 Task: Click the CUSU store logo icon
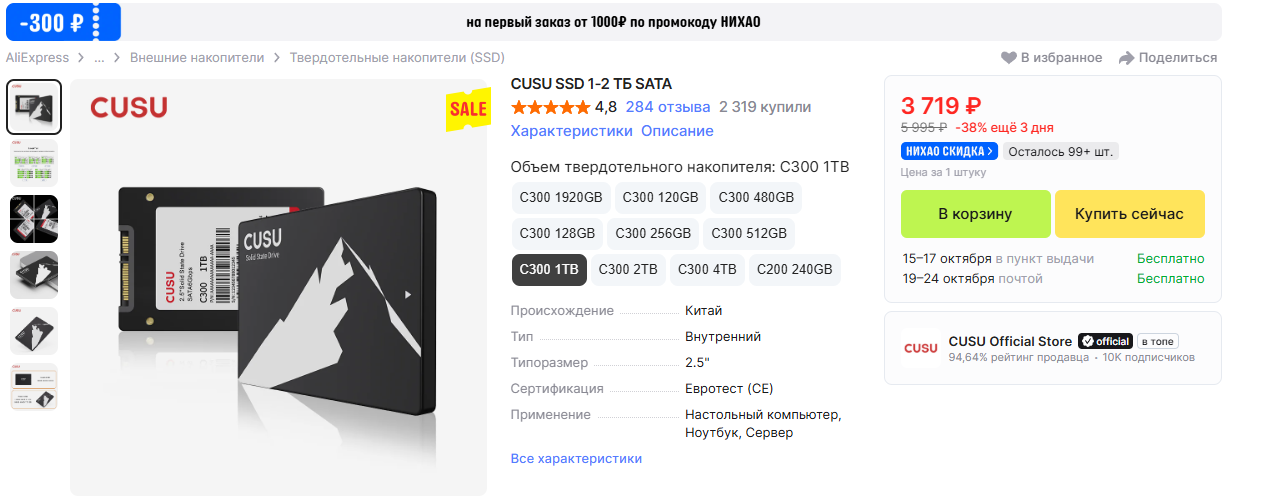click(x=921, y=348)
